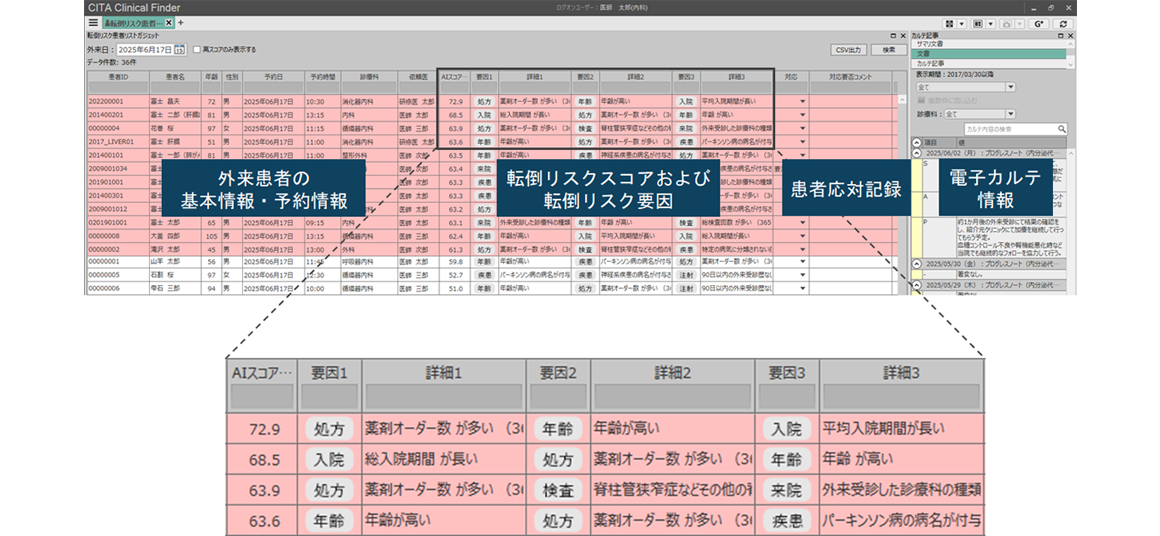The height and width of the screenshot is (536, 1160).
Task: Click the 検索 button
Action: 888,48
